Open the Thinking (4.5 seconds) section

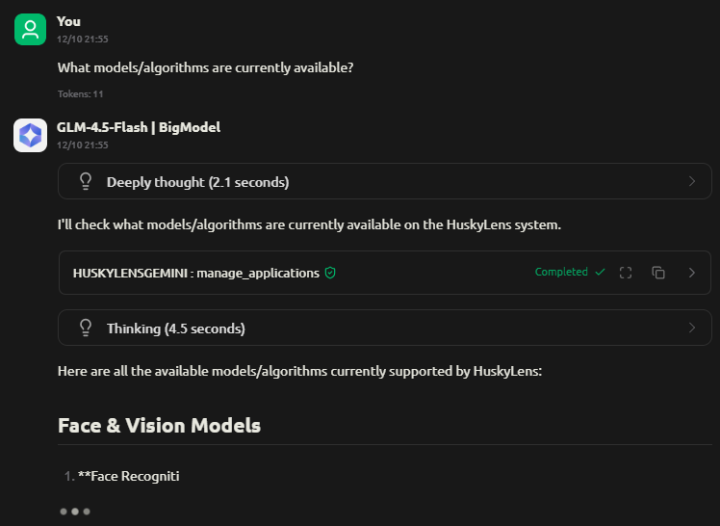176,328
